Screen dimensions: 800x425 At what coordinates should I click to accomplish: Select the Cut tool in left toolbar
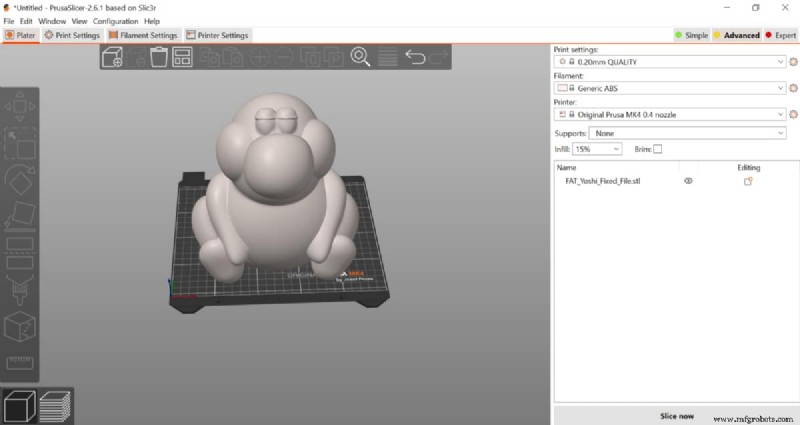pos(20,253)
